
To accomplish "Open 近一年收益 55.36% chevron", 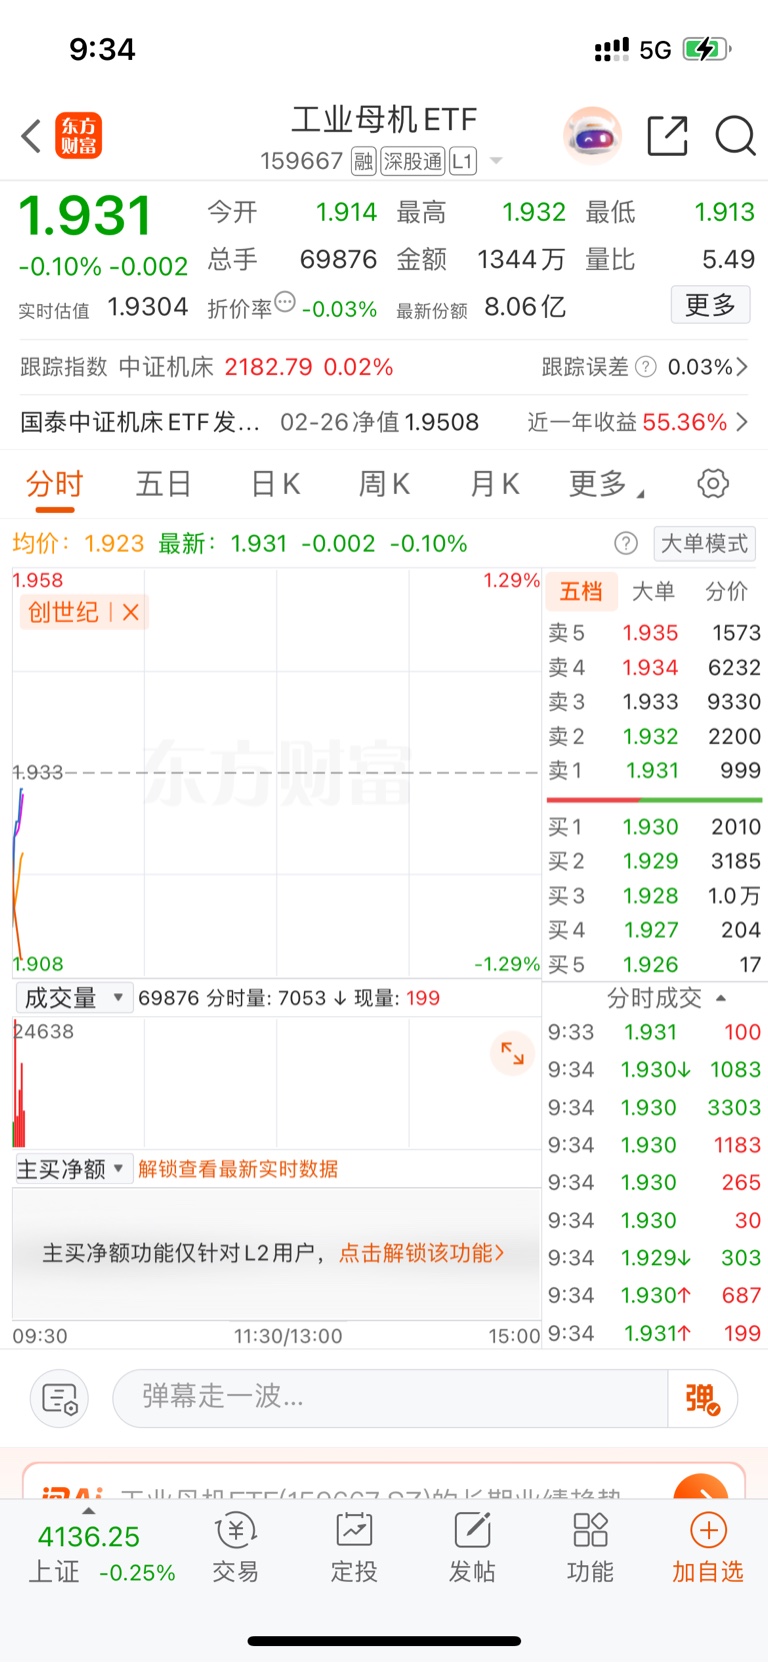I will coord(741,422).
